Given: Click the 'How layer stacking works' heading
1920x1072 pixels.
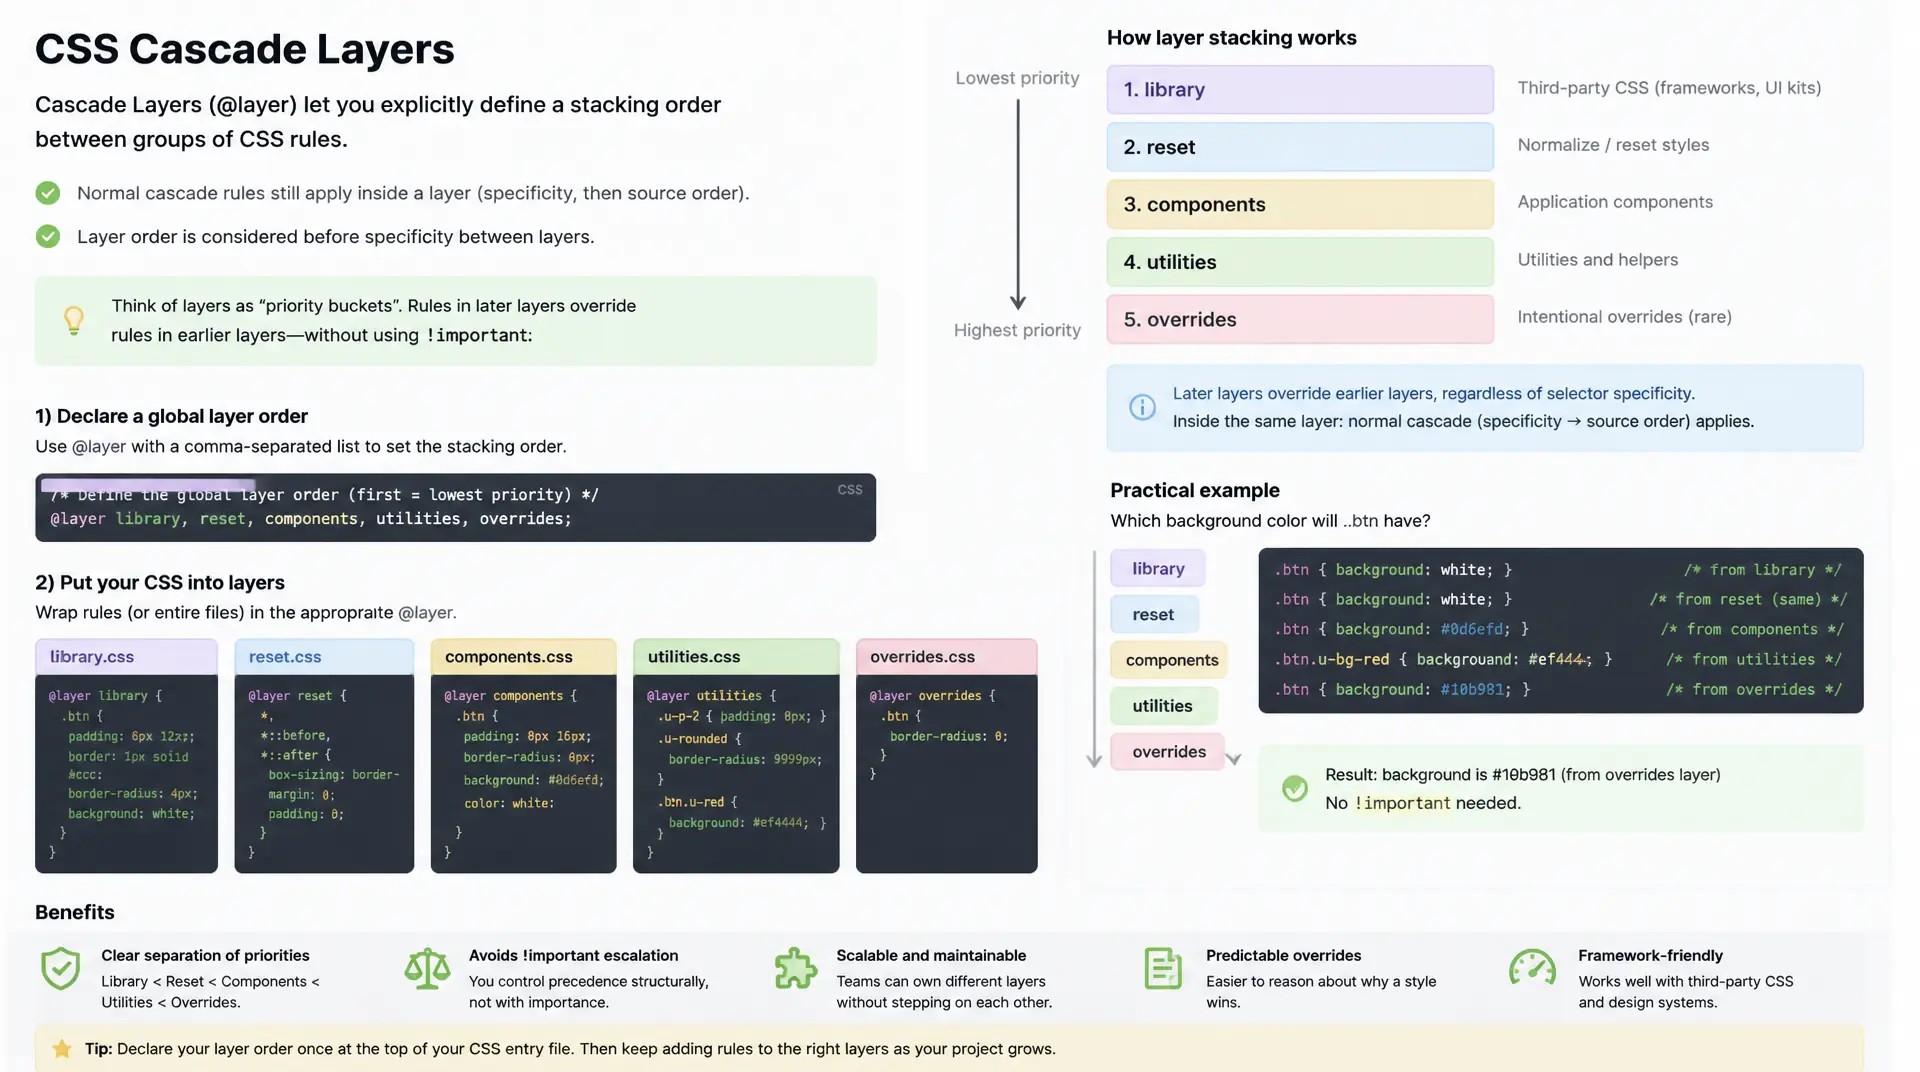Looking at the screenshot, I should [x=1232, y=38].
